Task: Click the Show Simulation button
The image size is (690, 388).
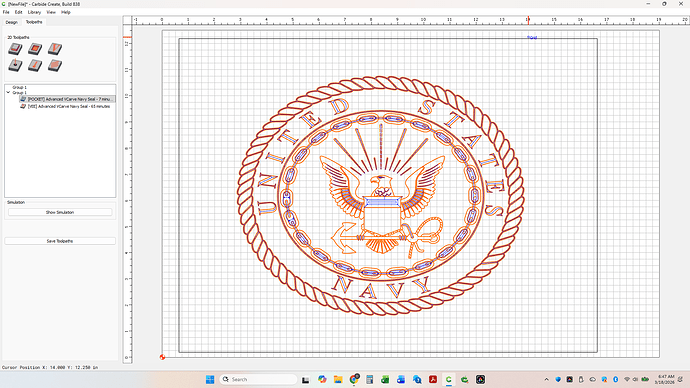Action: coord(60,212)
